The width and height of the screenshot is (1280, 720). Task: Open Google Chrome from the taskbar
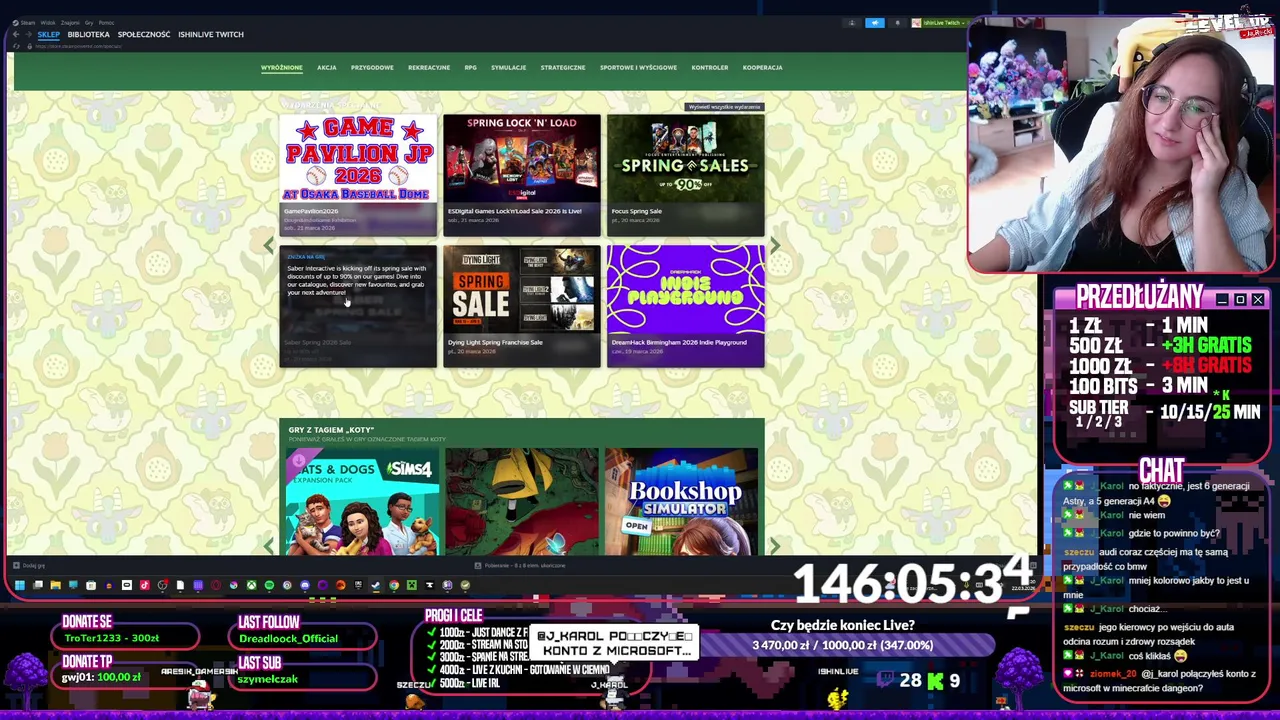(x=394, y=585)
